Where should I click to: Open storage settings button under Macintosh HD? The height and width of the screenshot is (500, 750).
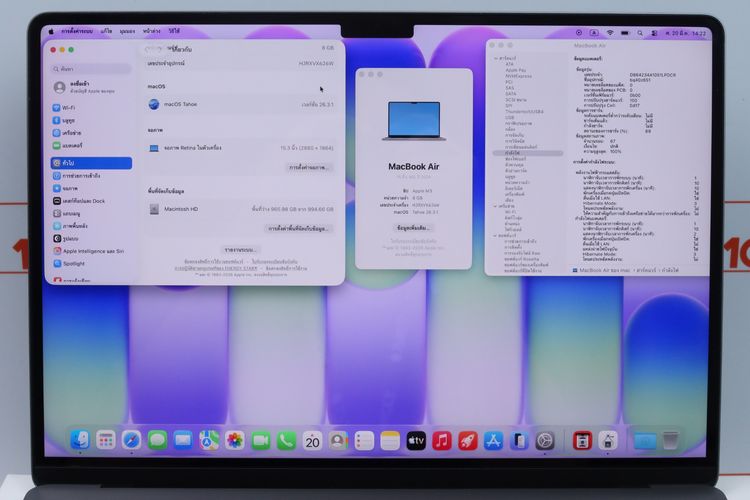[x=298, y=228]
